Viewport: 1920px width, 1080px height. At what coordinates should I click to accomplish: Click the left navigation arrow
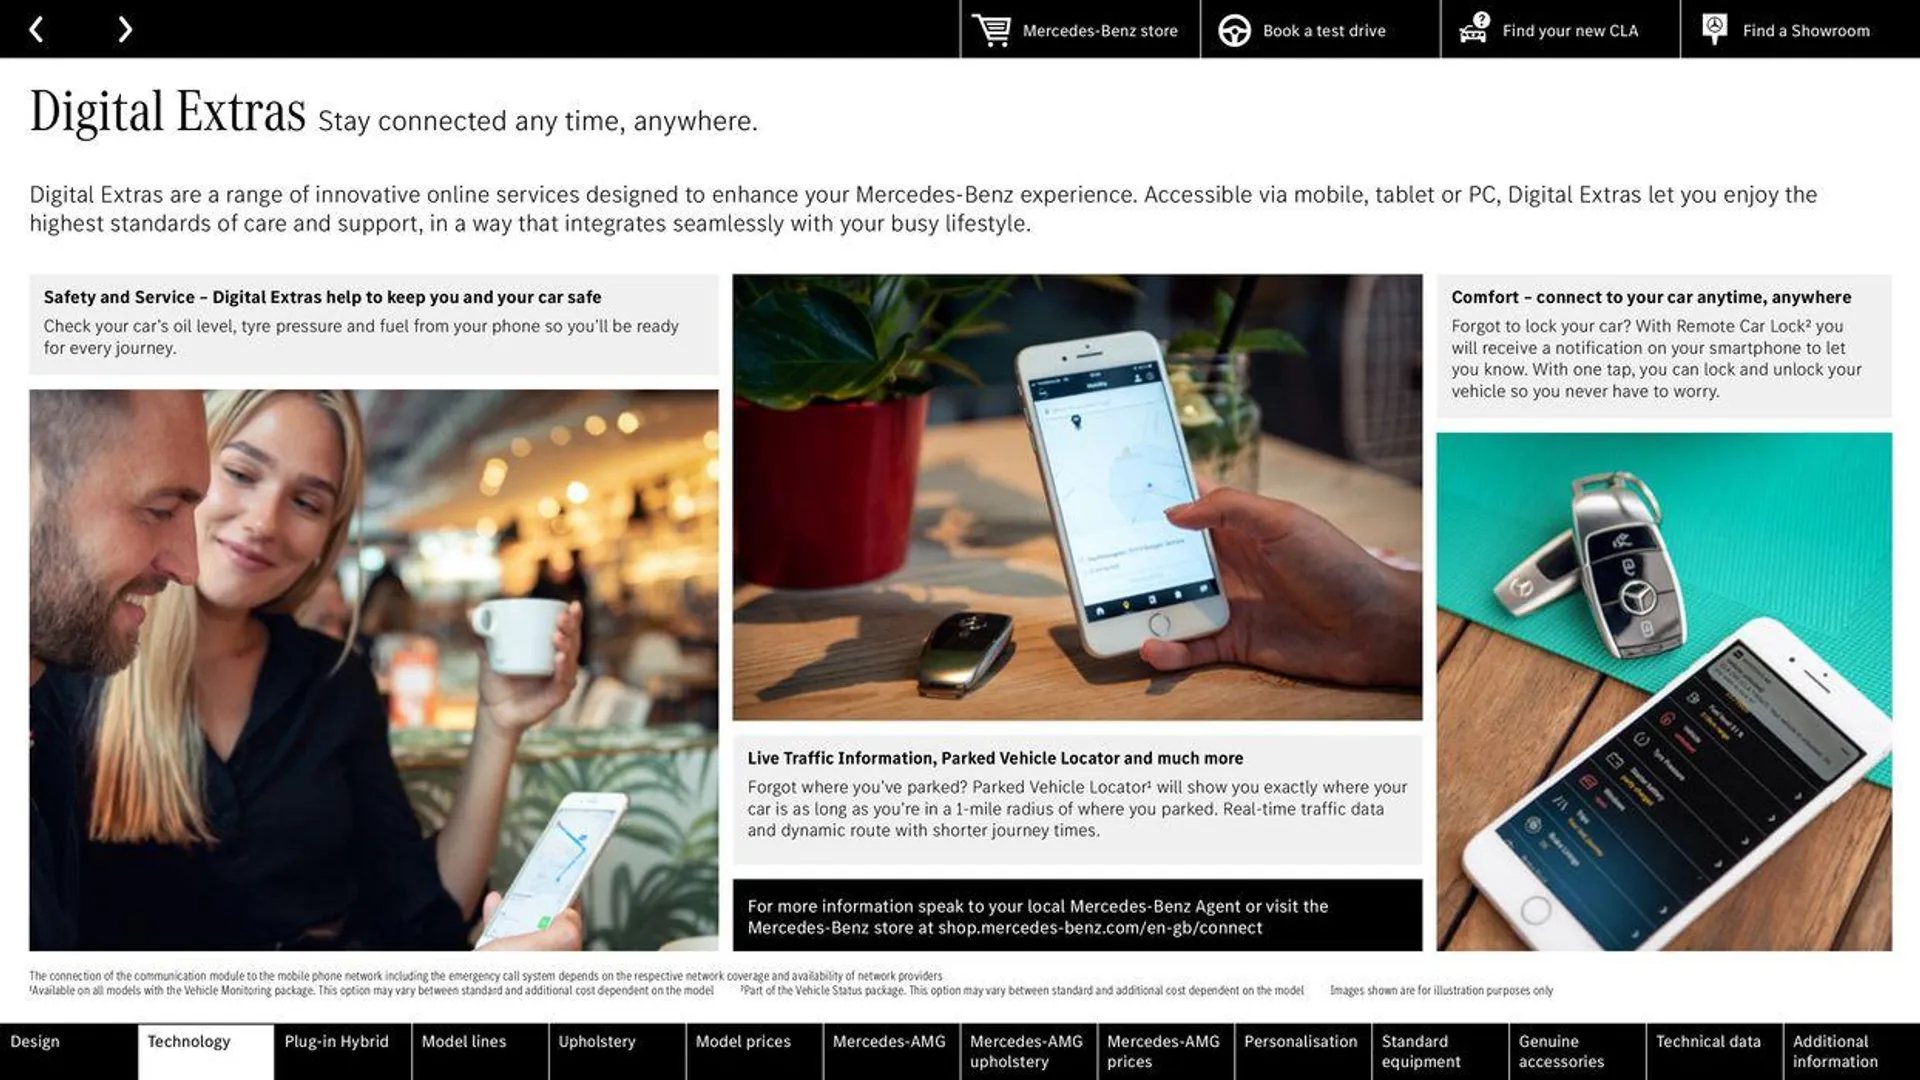point(36,28)
